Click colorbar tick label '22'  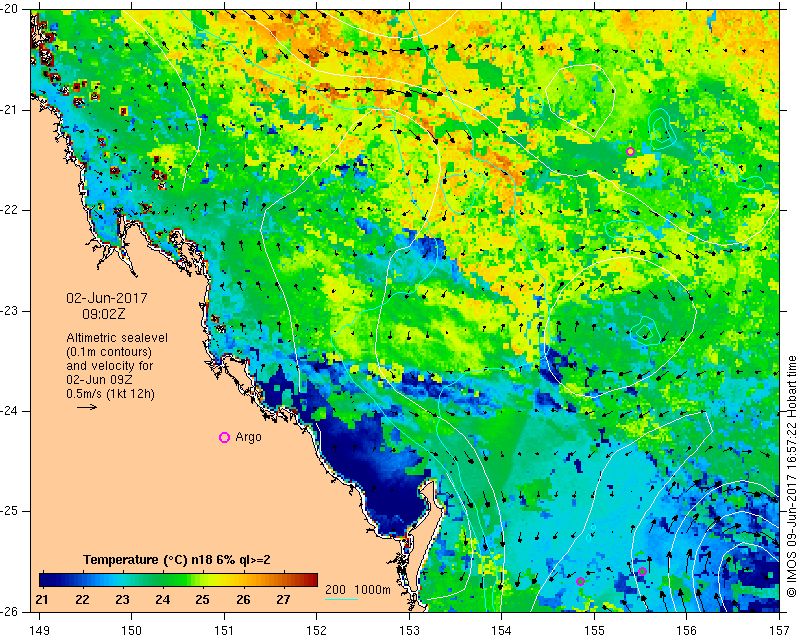coord(82,600)
